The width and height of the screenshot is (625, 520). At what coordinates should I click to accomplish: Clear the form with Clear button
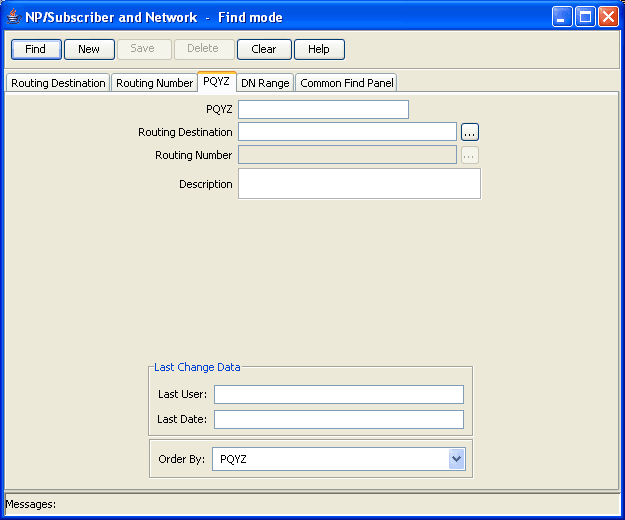(x=264, y=49)
